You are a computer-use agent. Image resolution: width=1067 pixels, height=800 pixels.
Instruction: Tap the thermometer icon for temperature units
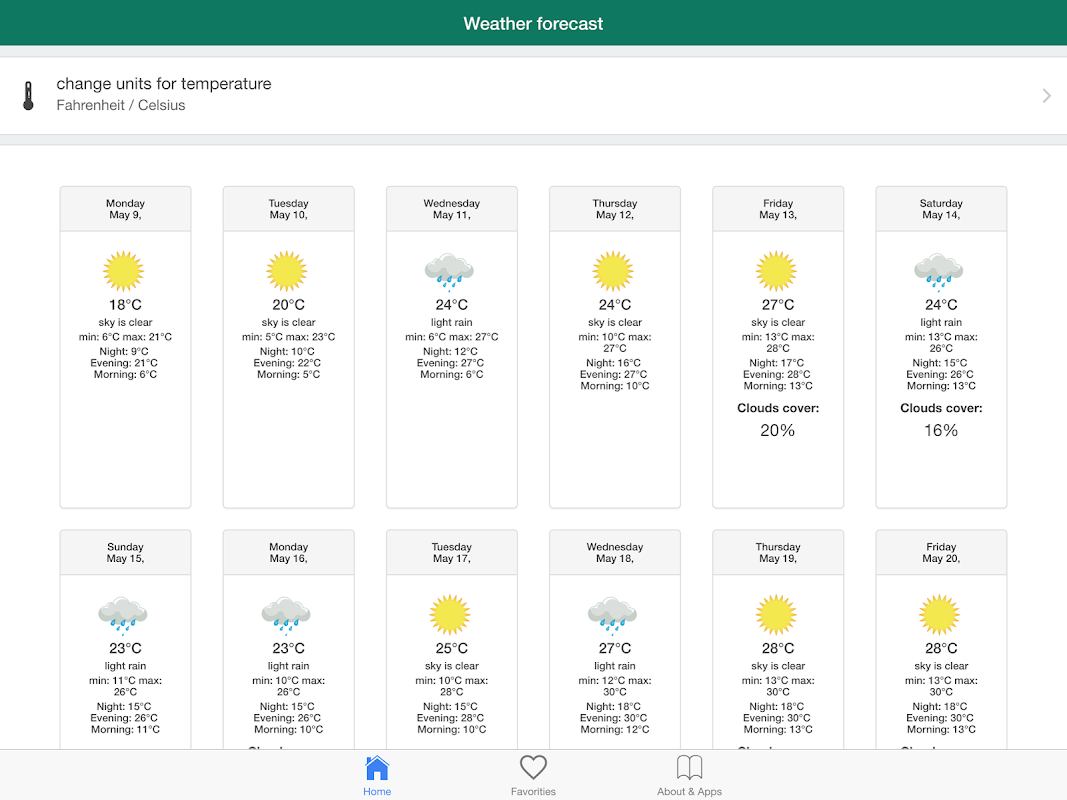[x=28, y=95]
